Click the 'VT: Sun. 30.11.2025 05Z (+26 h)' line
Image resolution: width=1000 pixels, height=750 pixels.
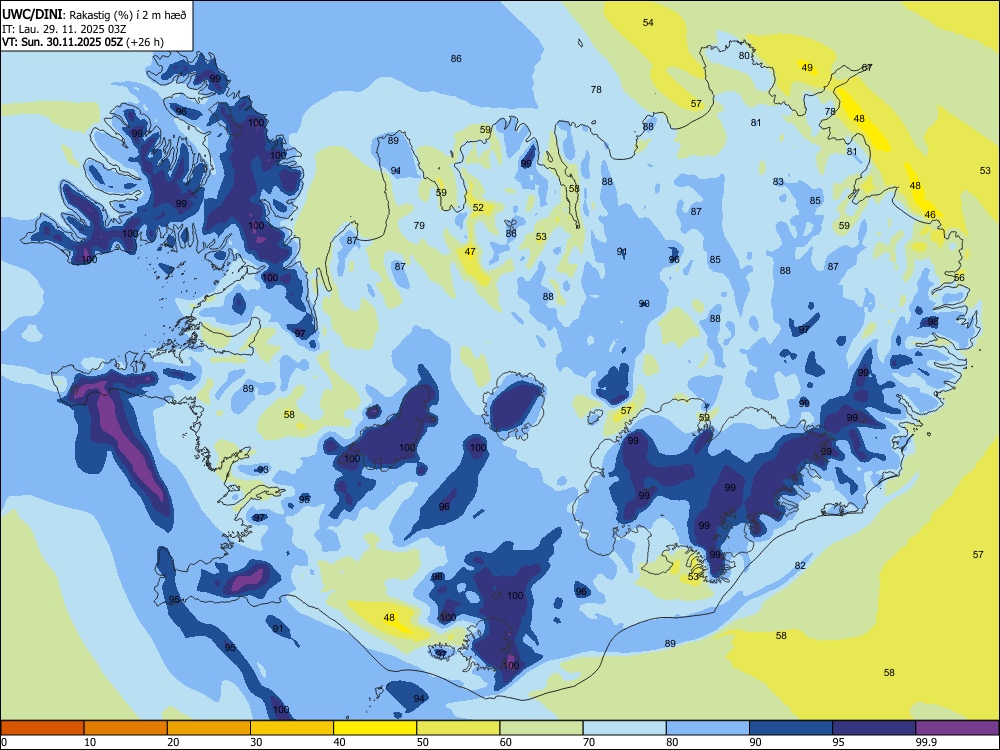pyautogui.click(x=83, y=42)
